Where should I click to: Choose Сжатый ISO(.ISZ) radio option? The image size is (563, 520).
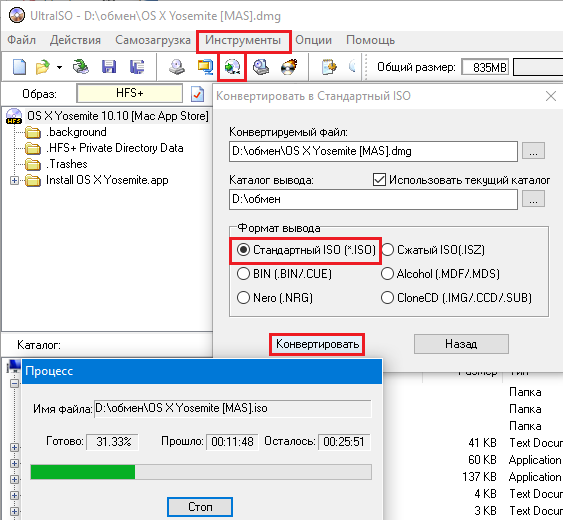tap(387, 250)
